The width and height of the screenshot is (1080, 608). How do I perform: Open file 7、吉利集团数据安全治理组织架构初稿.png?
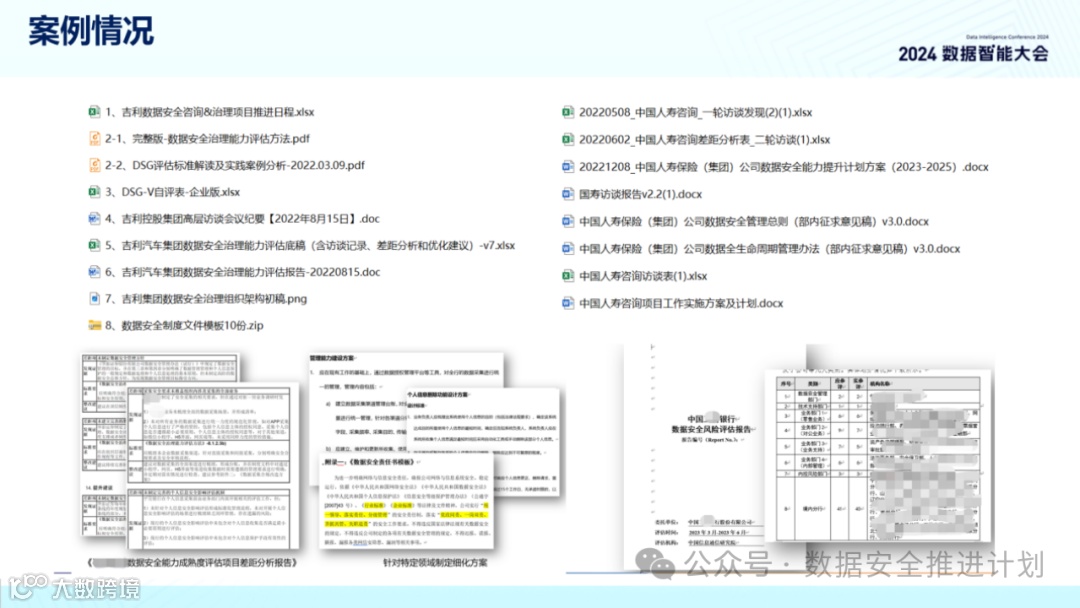206,299
